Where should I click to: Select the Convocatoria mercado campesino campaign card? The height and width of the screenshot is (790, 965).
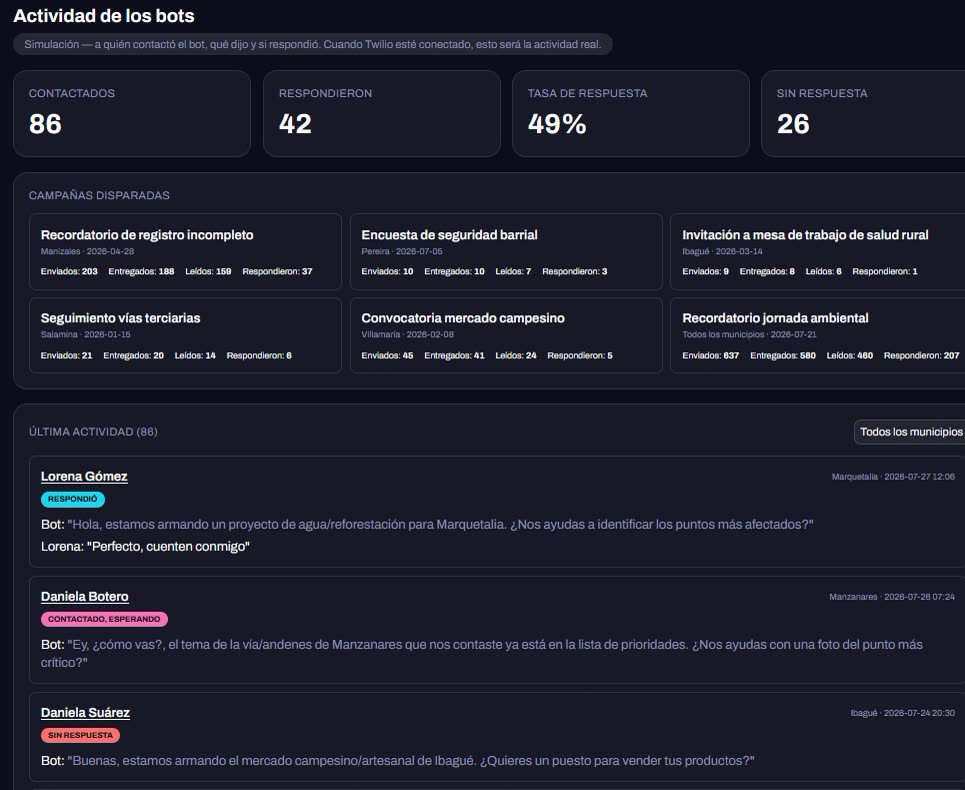[506, 335]
